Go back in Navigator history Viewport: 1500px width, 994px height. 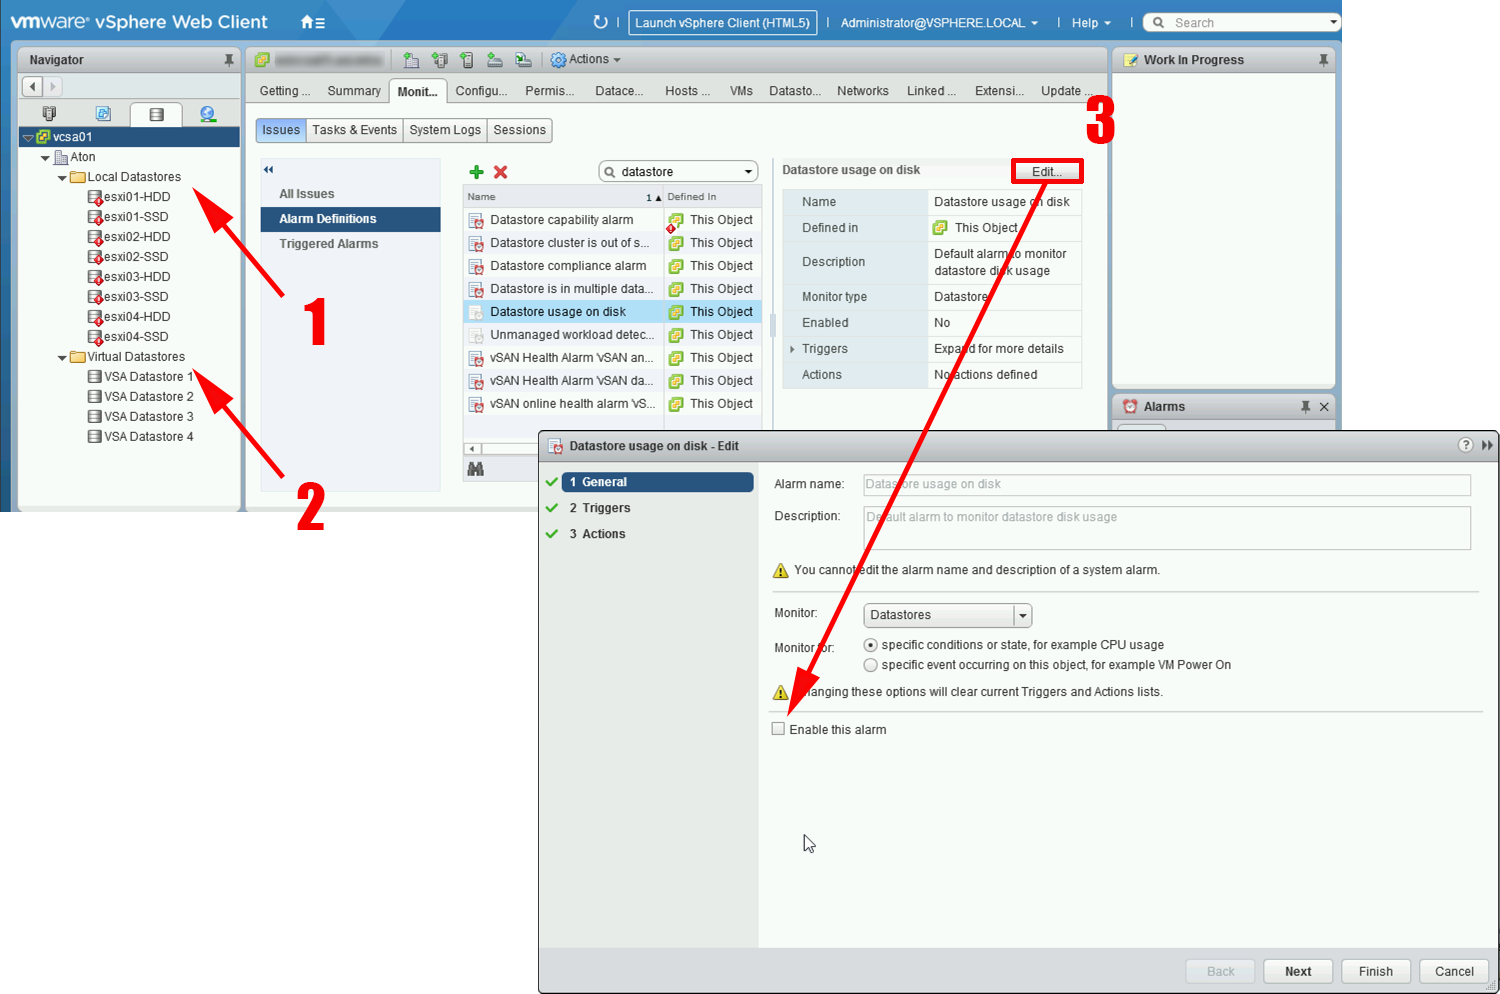tap(33, 87)
